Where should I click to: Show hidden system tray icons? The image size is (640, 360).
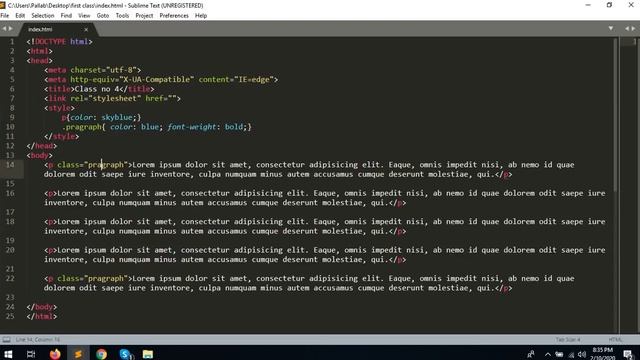click(548, 354)
